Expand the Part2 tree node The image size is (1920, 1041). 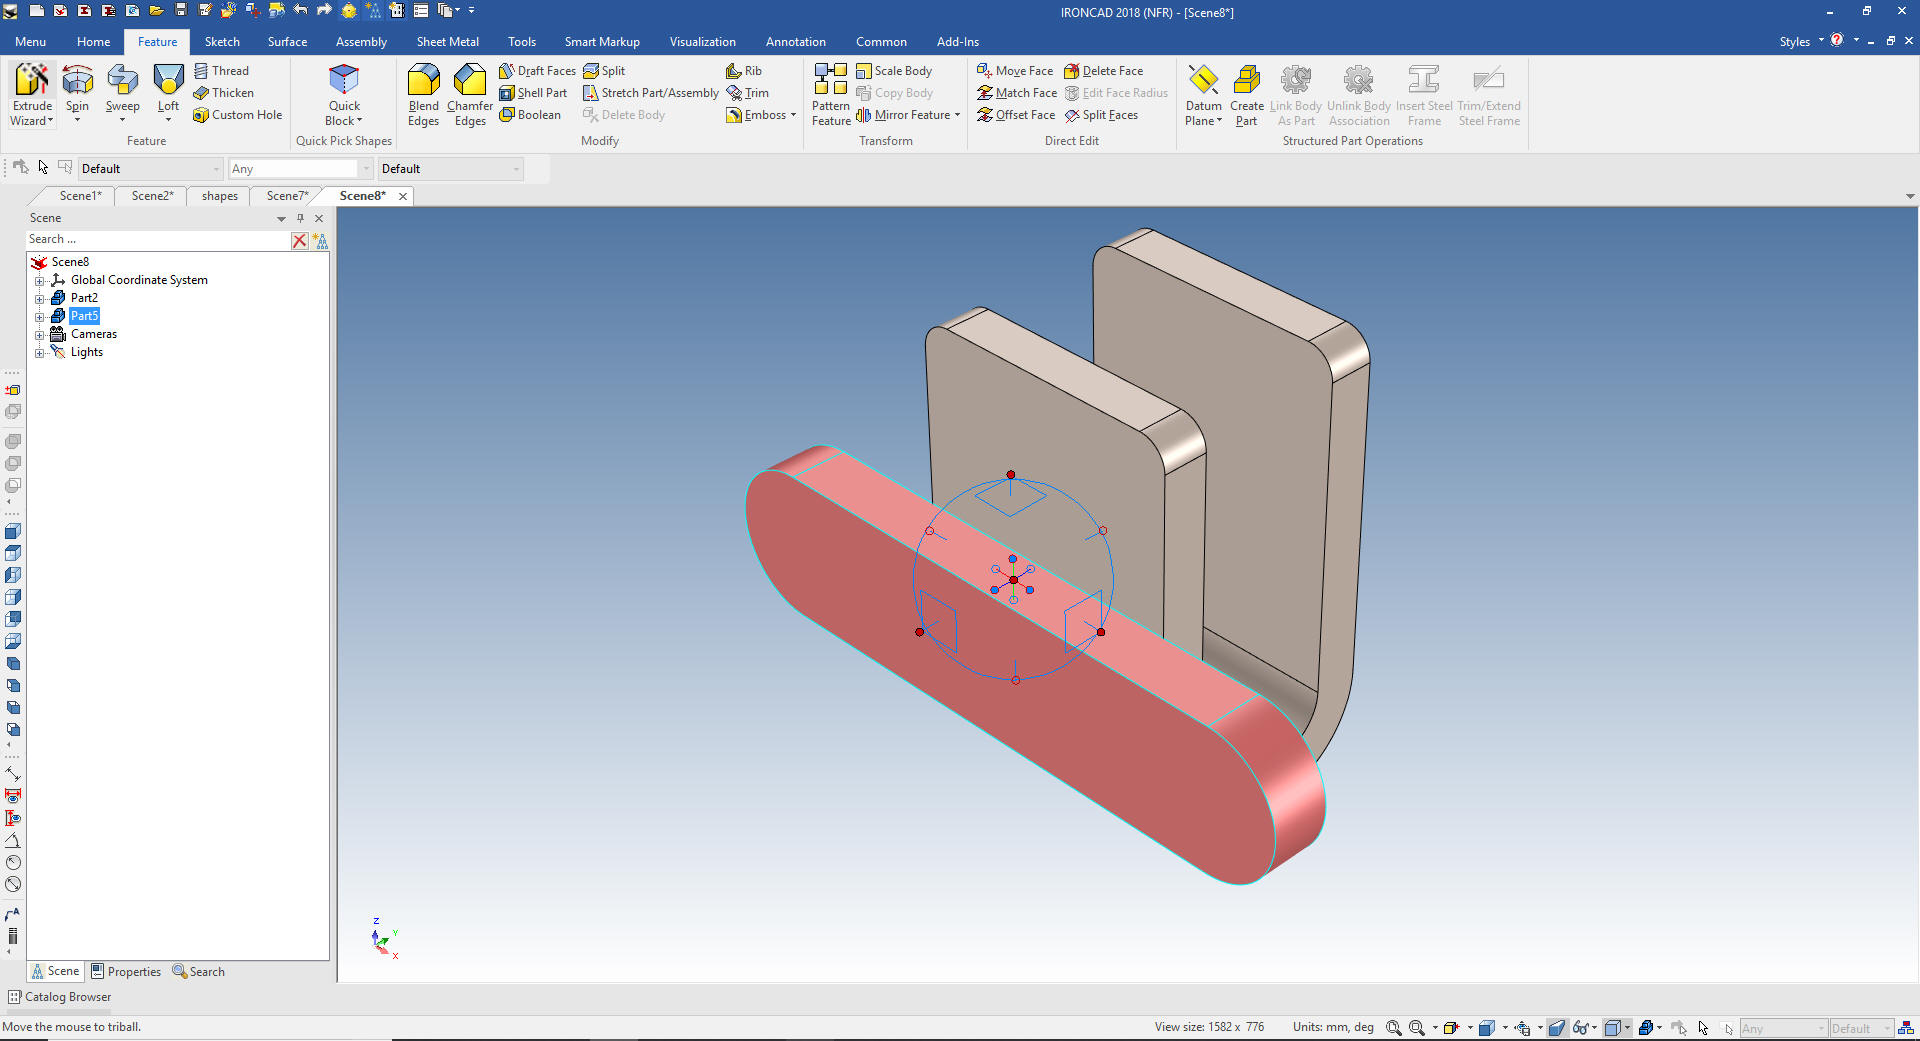[40, 298]
